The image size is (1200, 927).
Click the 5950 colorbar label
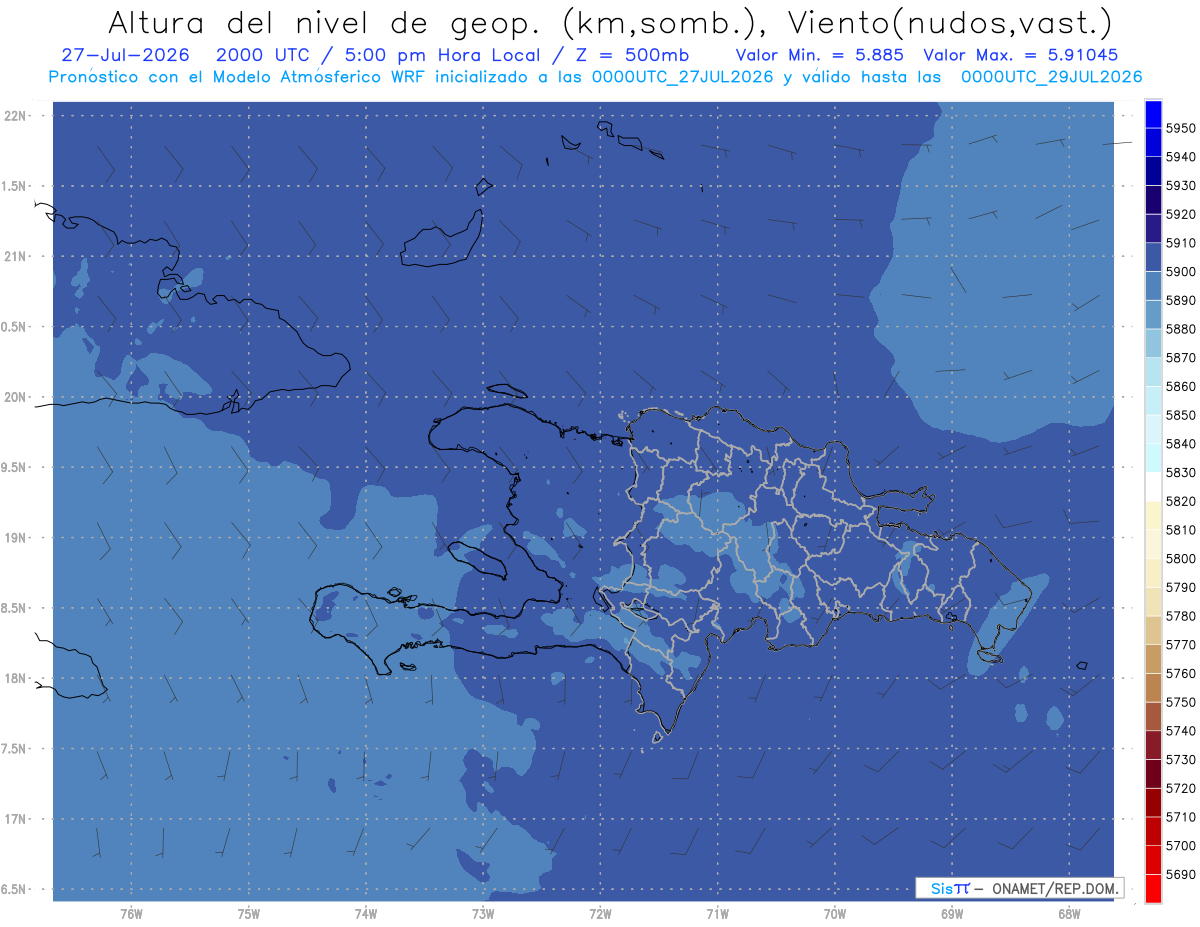click(1180, 128)
